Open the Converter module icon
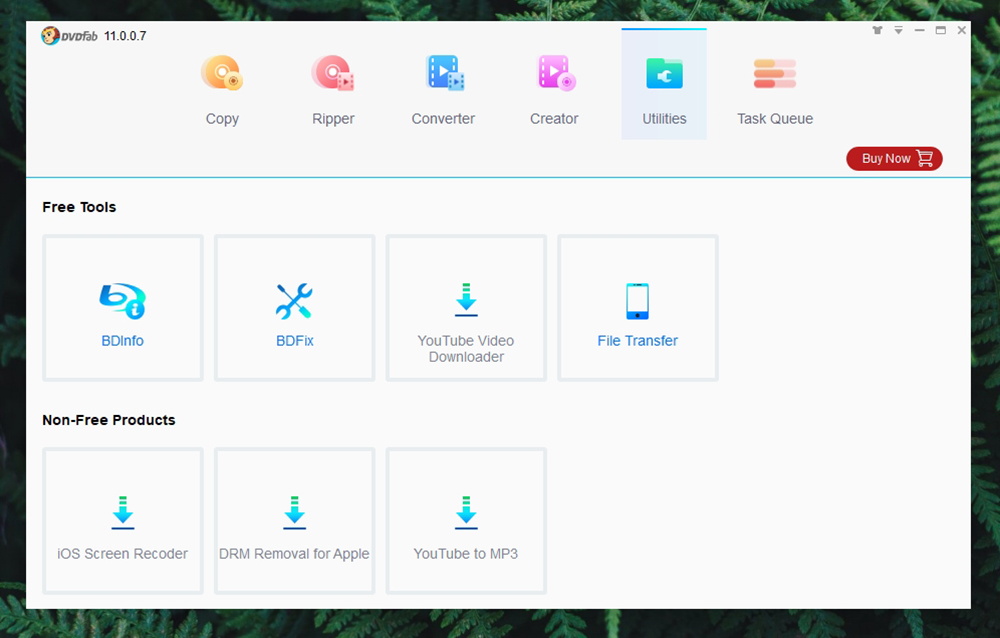The height and width of the screenshot is (638, 1000). tap(445, 73)
